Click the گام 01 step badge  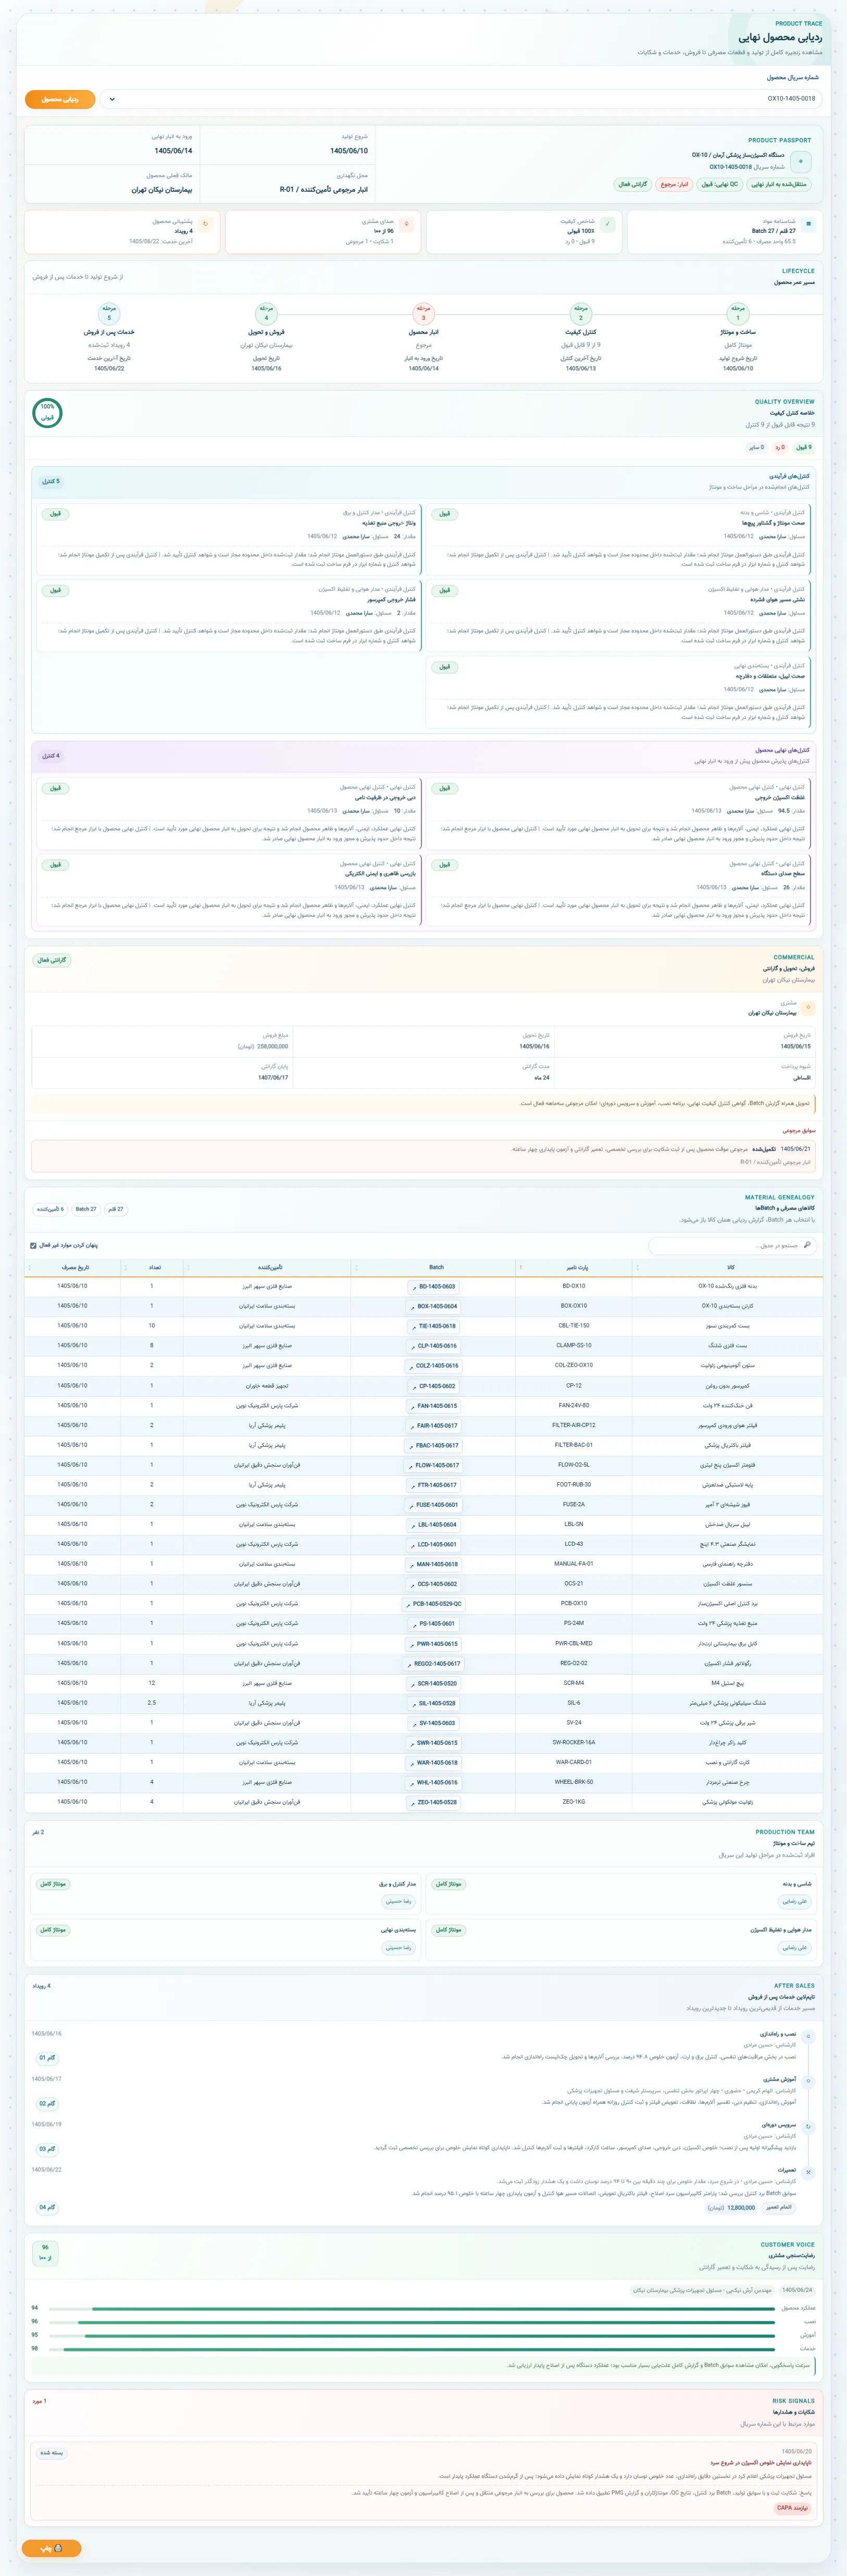pyautogui.click(x=47, y=2058)
